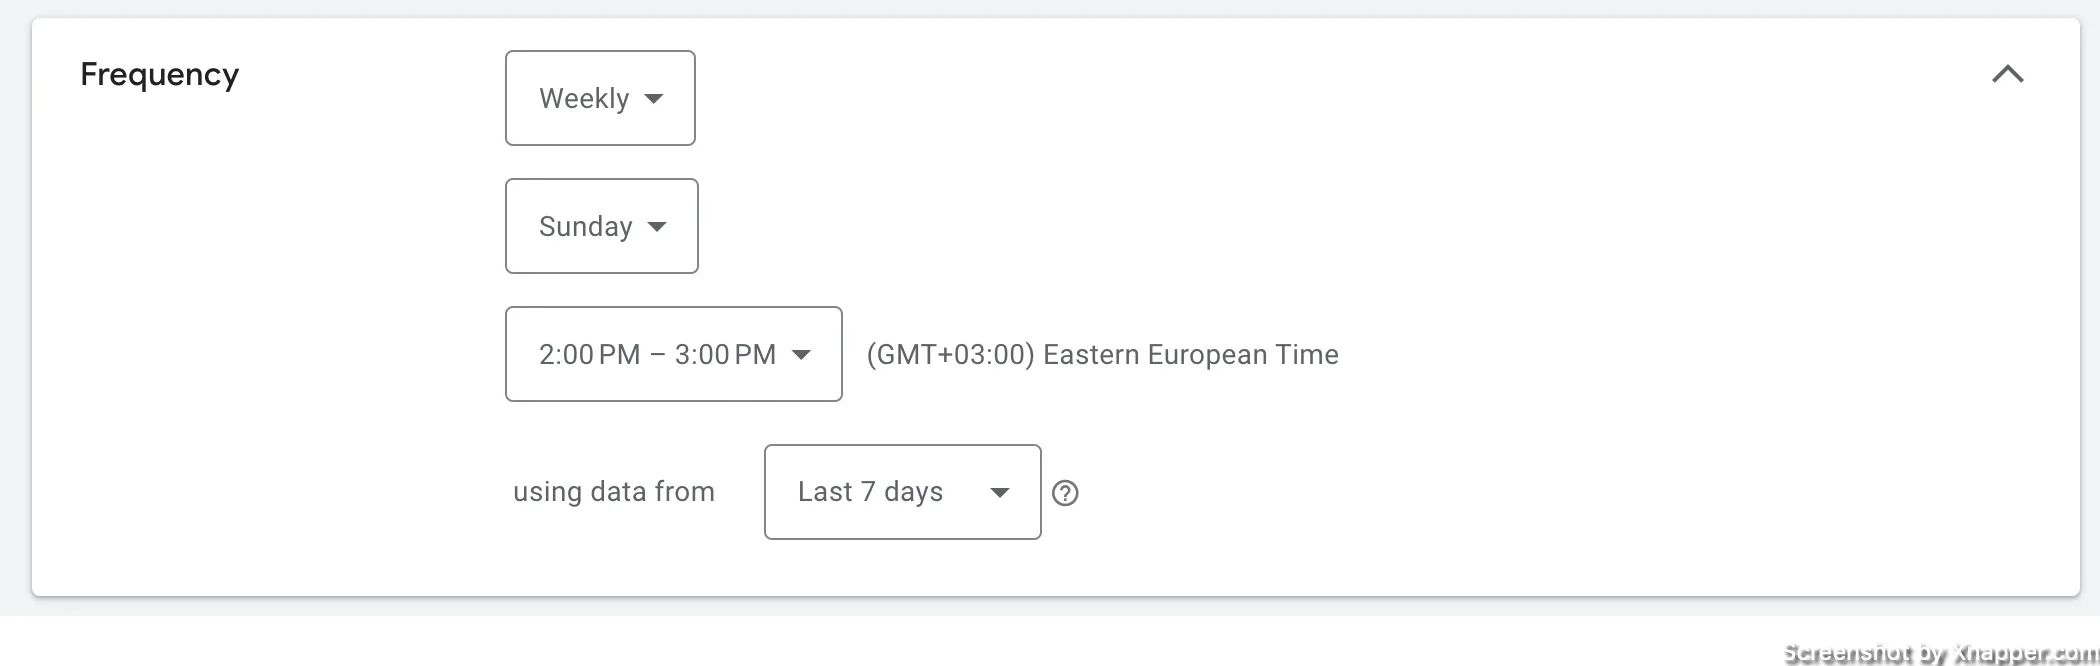The width and height of the screenshot is (2100, 666).
Task: Click the word "Weekly" in the selector
Action: click(x=584, y=99)
